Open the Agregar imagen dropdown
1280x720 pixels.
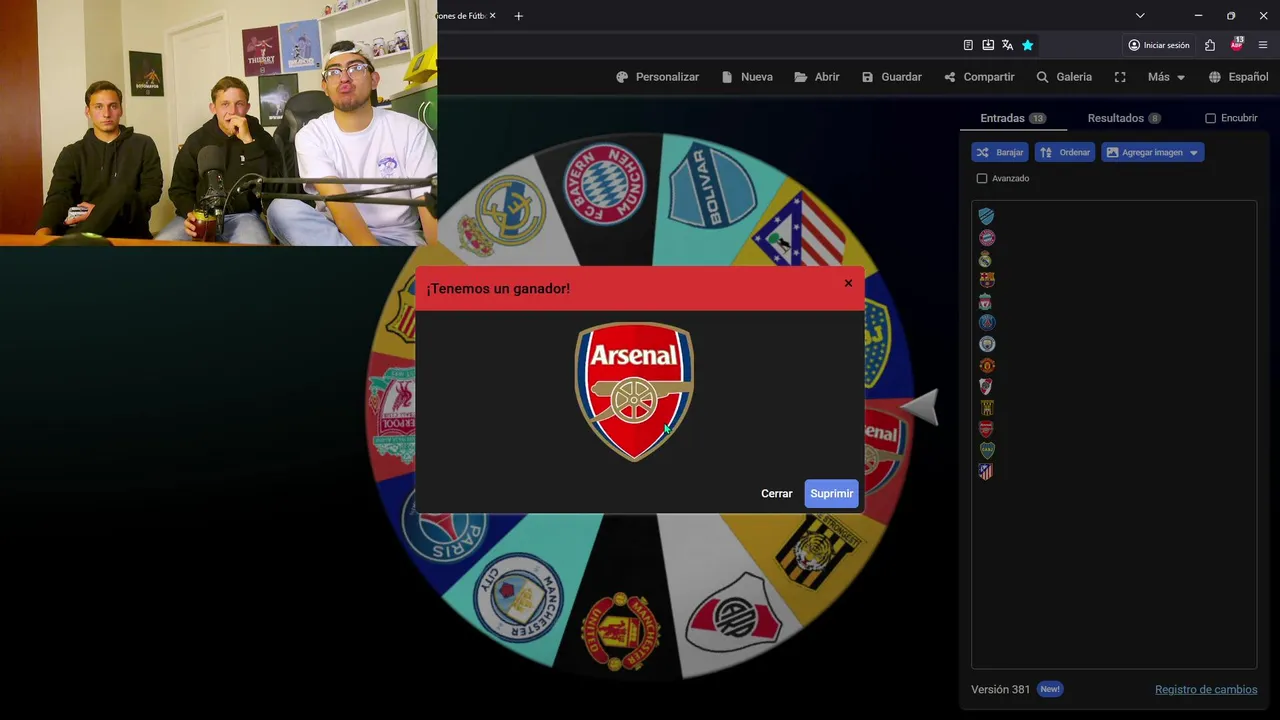tap(1152, 152)
